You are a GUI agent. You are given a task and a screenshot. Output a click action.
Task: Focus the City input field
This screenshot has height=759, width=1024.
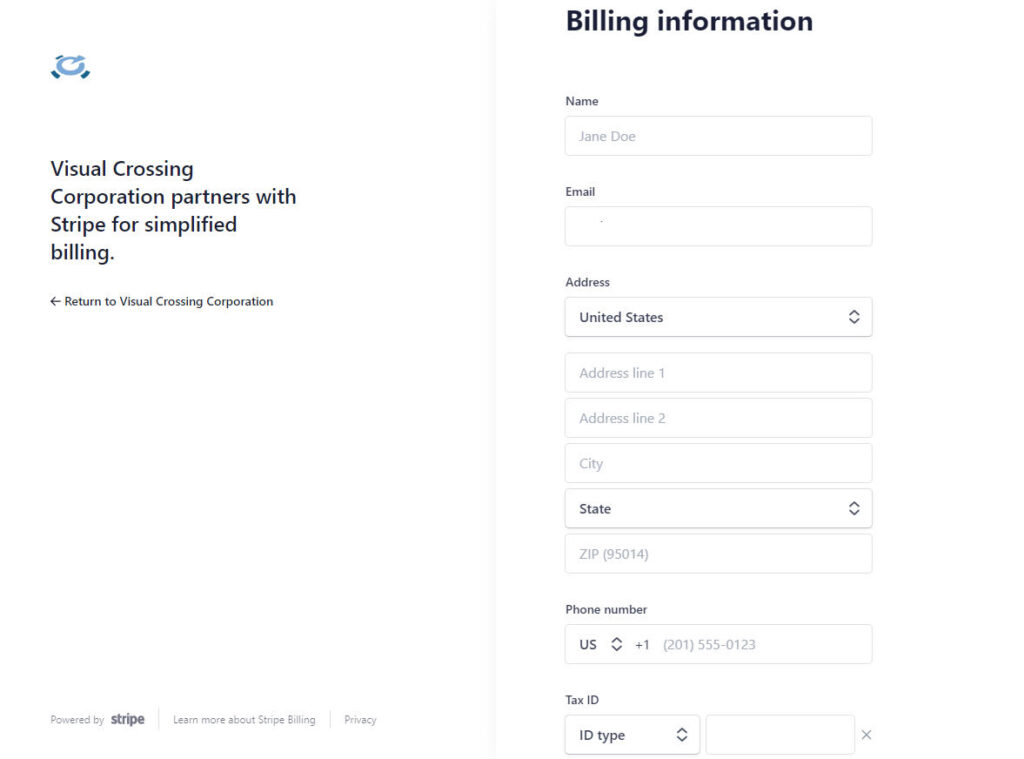(x=718, y=463)
